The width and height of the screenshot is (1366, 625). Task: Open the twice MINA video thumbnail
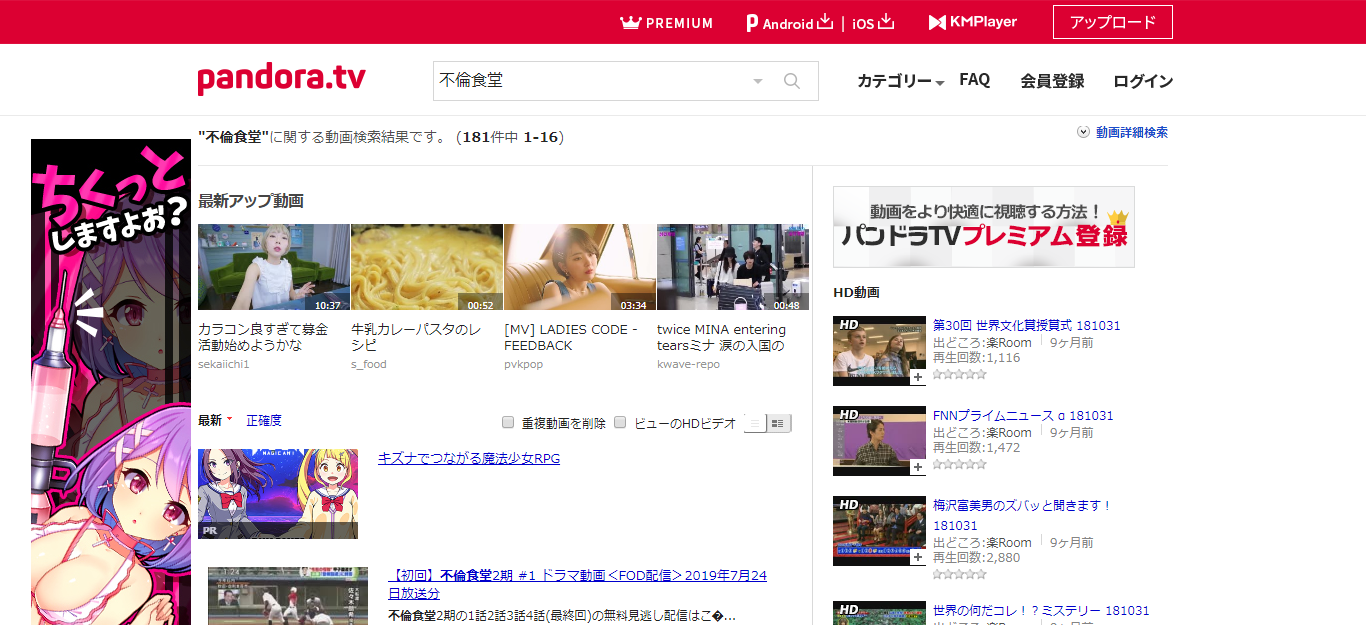pyautogui.click(x=733, y=267)
